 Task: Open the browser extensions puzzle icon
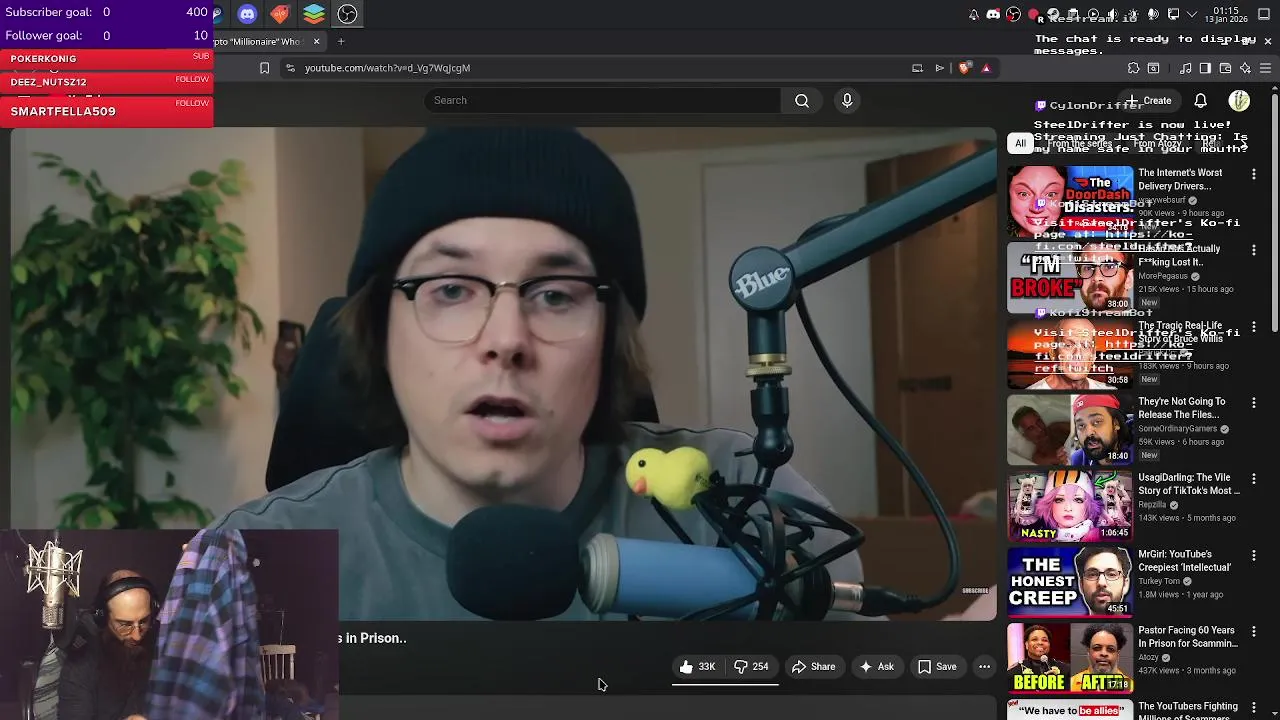1133,68
